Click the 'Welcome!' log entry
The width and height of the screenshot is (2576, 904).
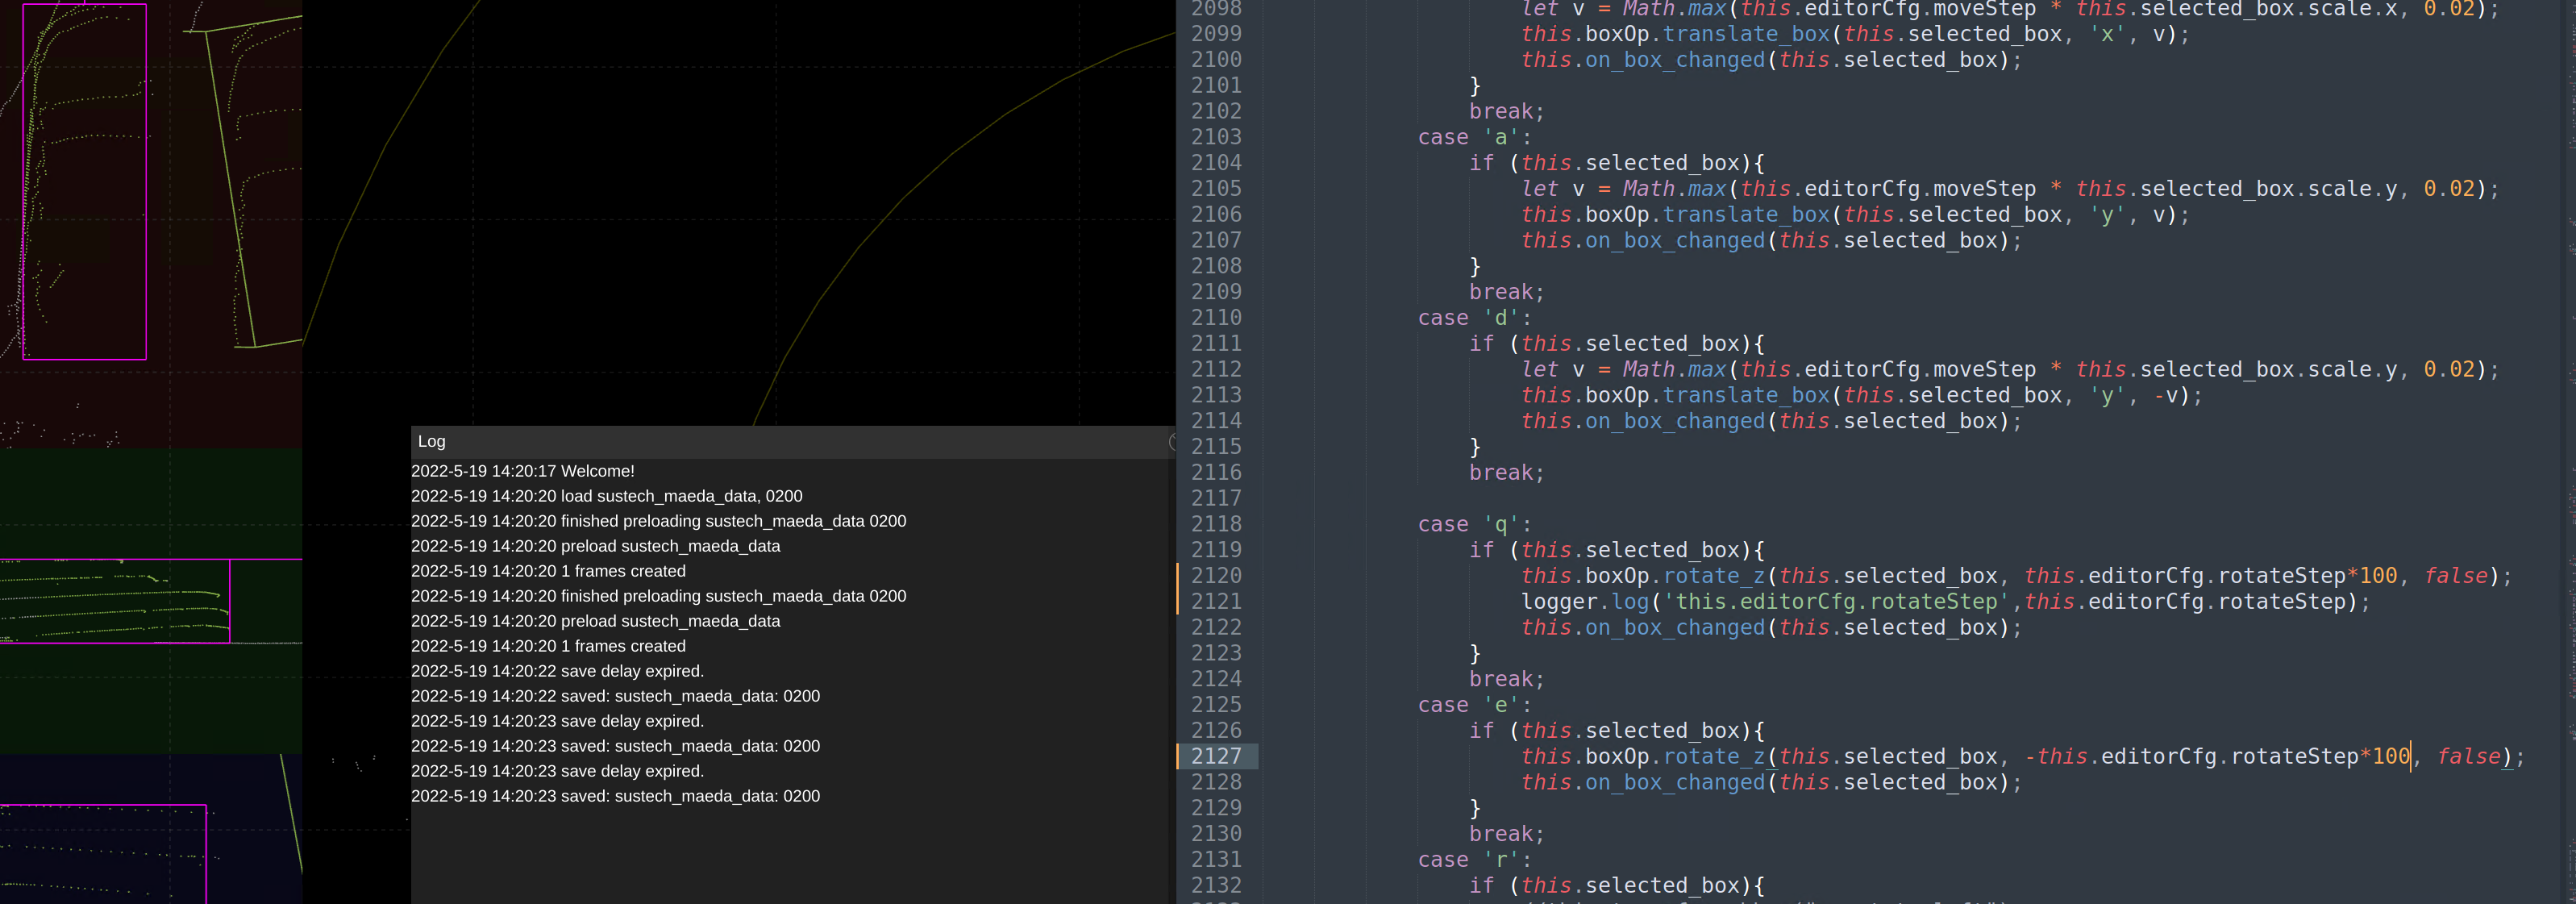point(522,471)
